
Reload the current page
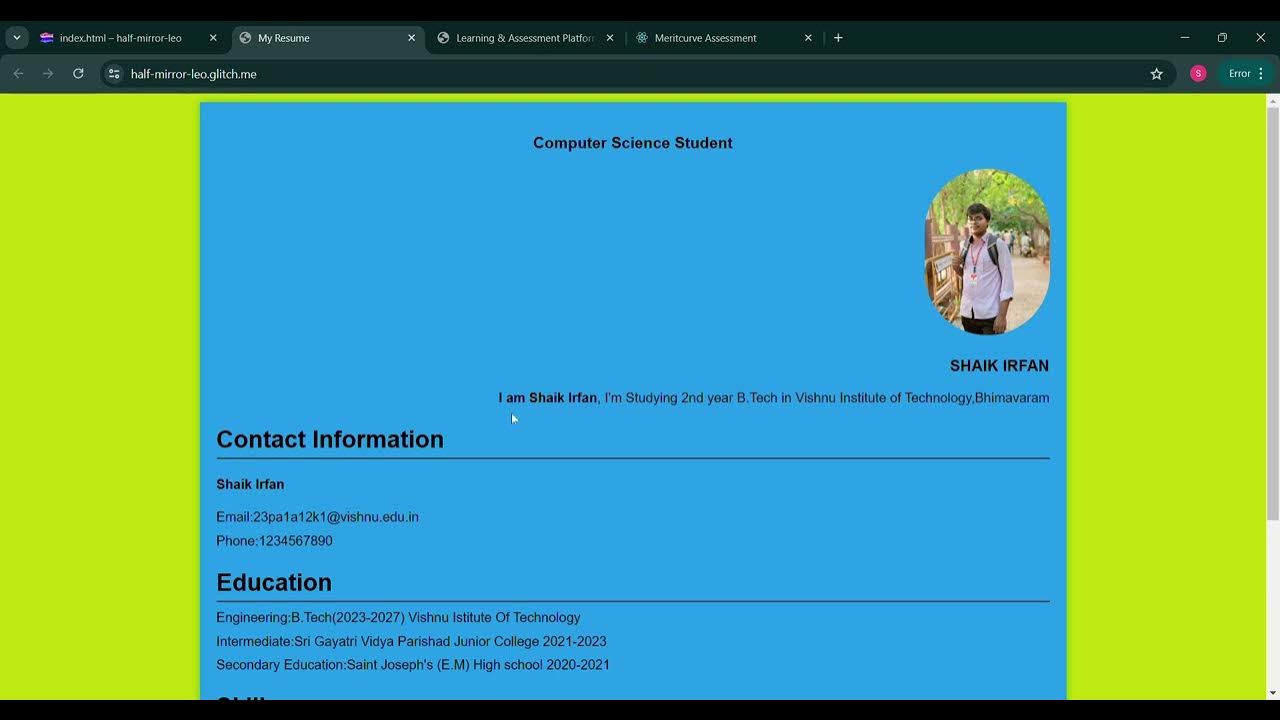click(x=78, y=74)
